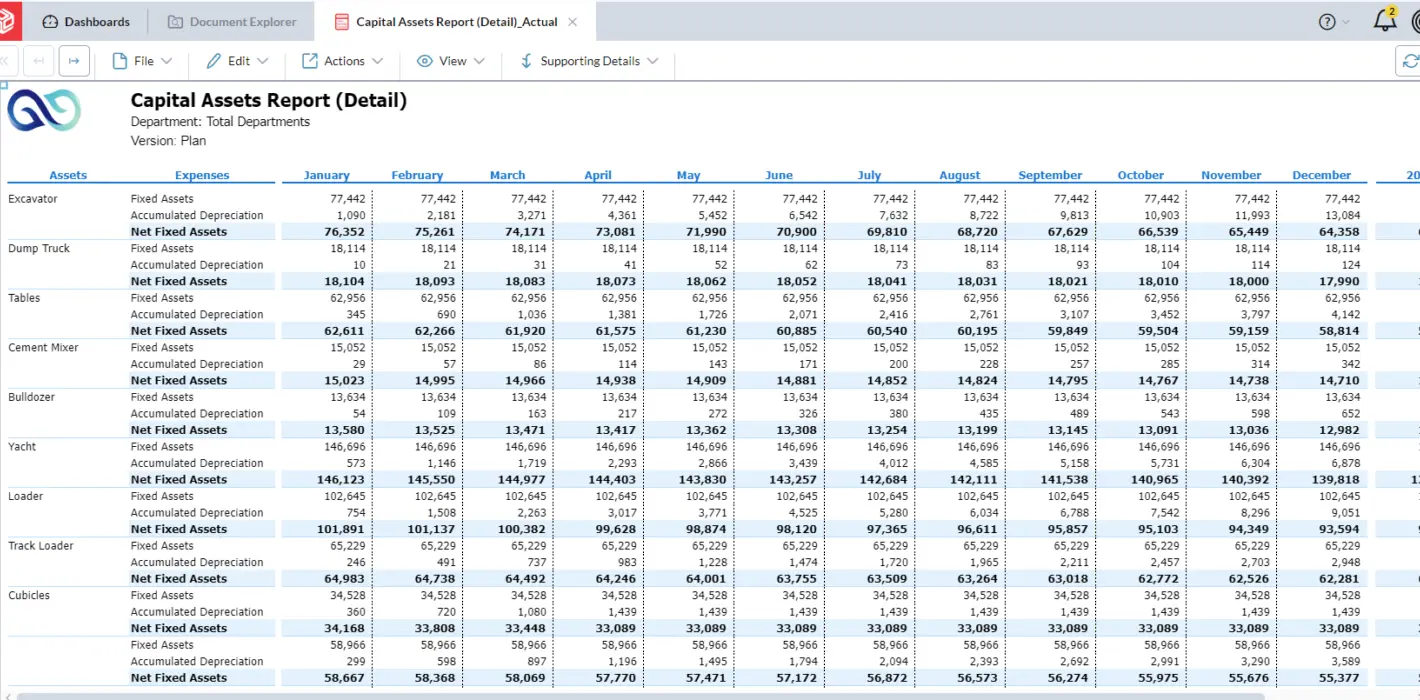1420x700 pixels.
Task: Open the help question mark menu
Action: [x=1327, y=21]
